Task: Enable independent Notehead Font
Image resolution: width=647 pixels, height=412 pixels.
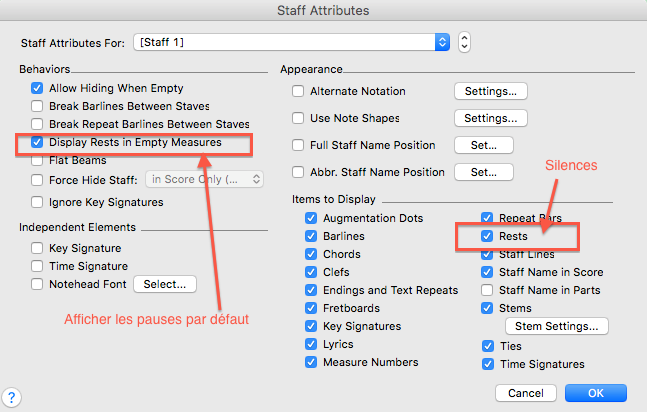Action: [37, 284]
